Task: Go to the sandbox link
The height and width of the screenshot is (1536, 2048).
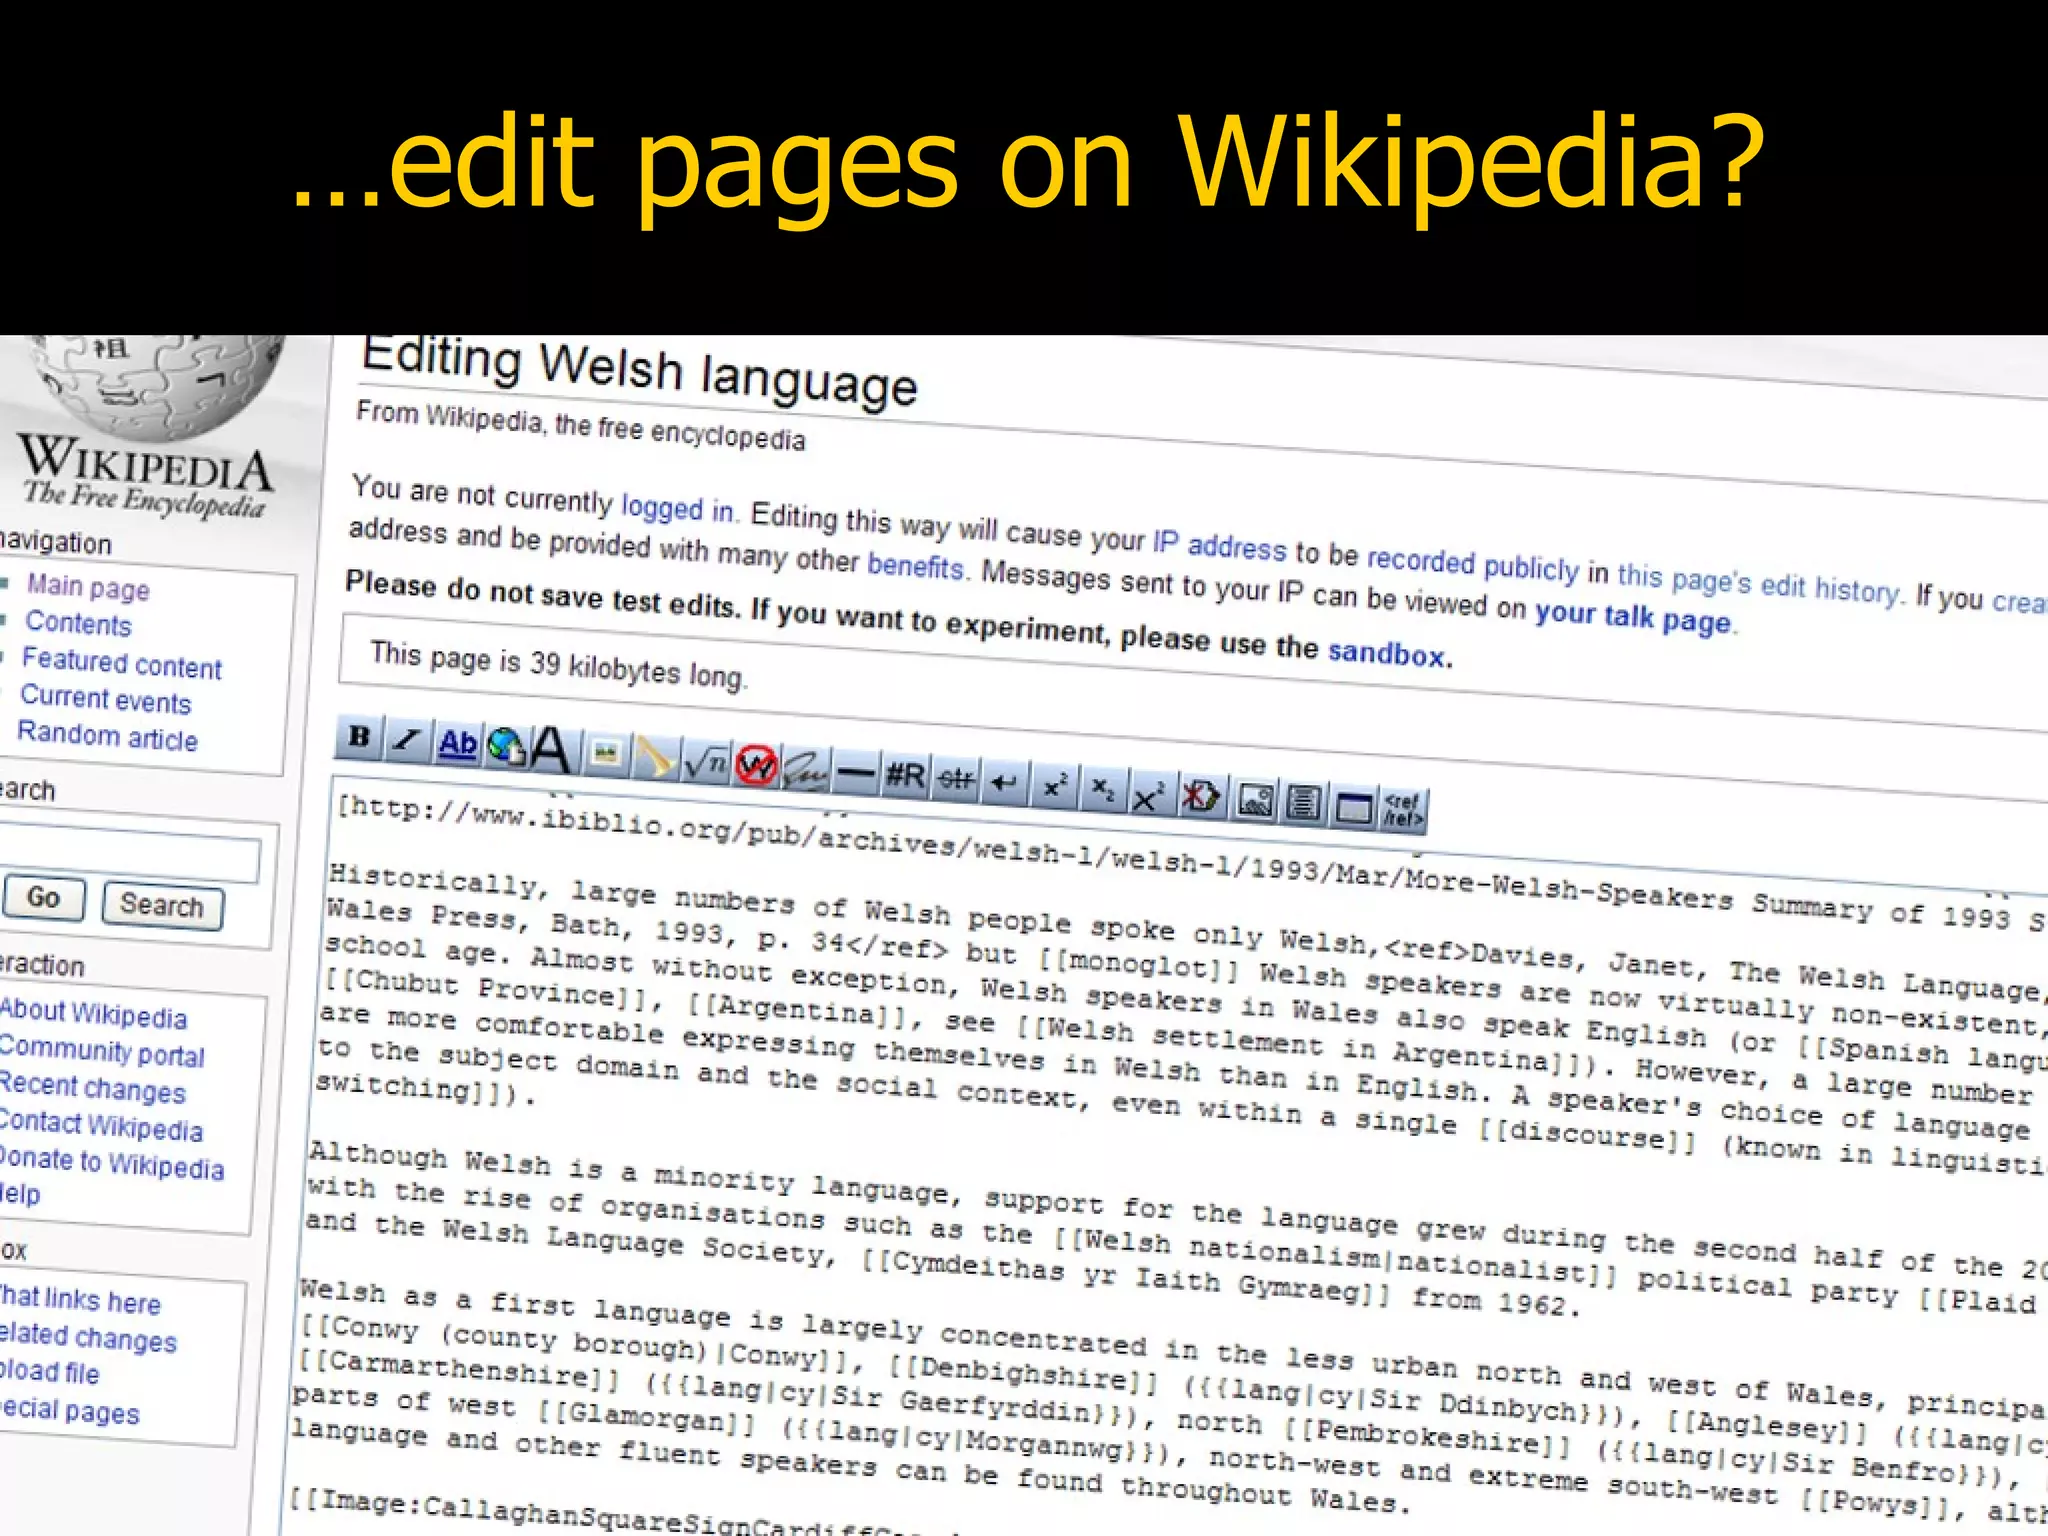Action: coord(1387,652)
